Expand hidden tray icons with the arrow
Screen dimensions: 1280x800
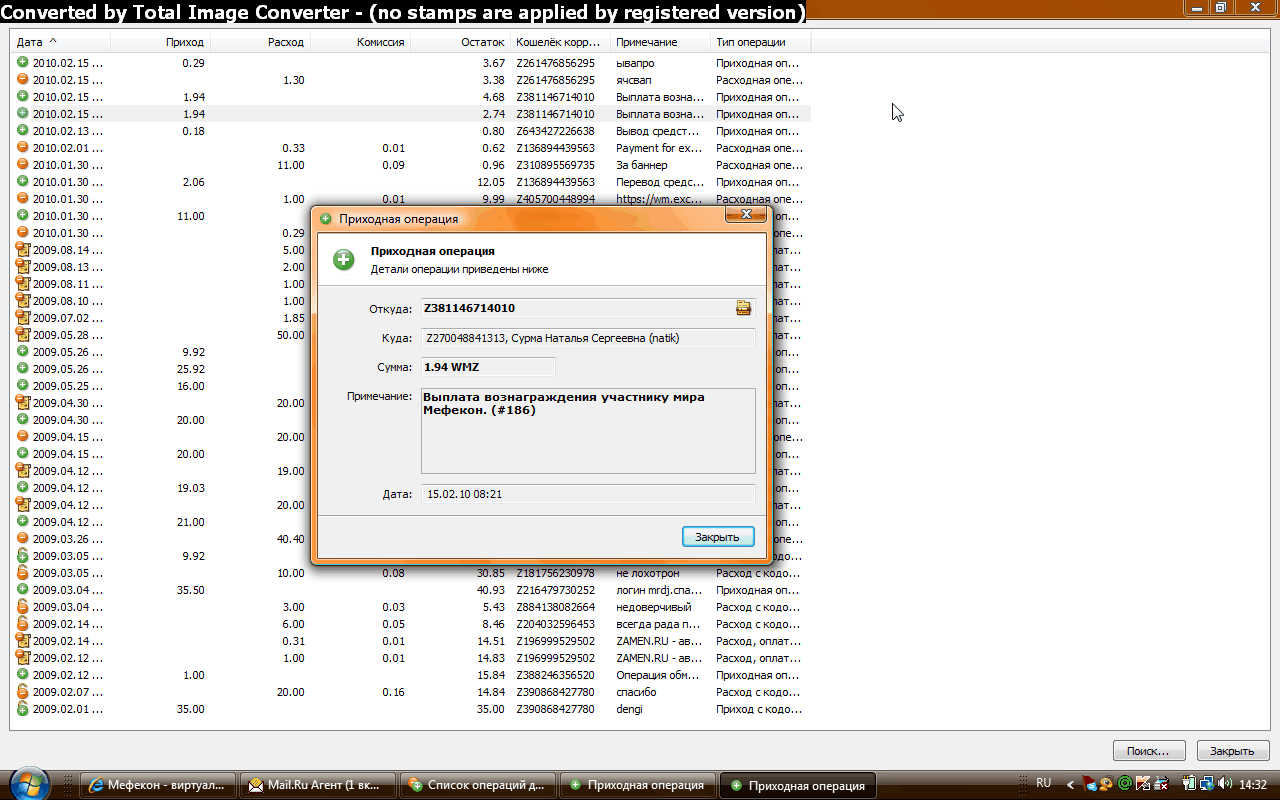coord(1071,785)
